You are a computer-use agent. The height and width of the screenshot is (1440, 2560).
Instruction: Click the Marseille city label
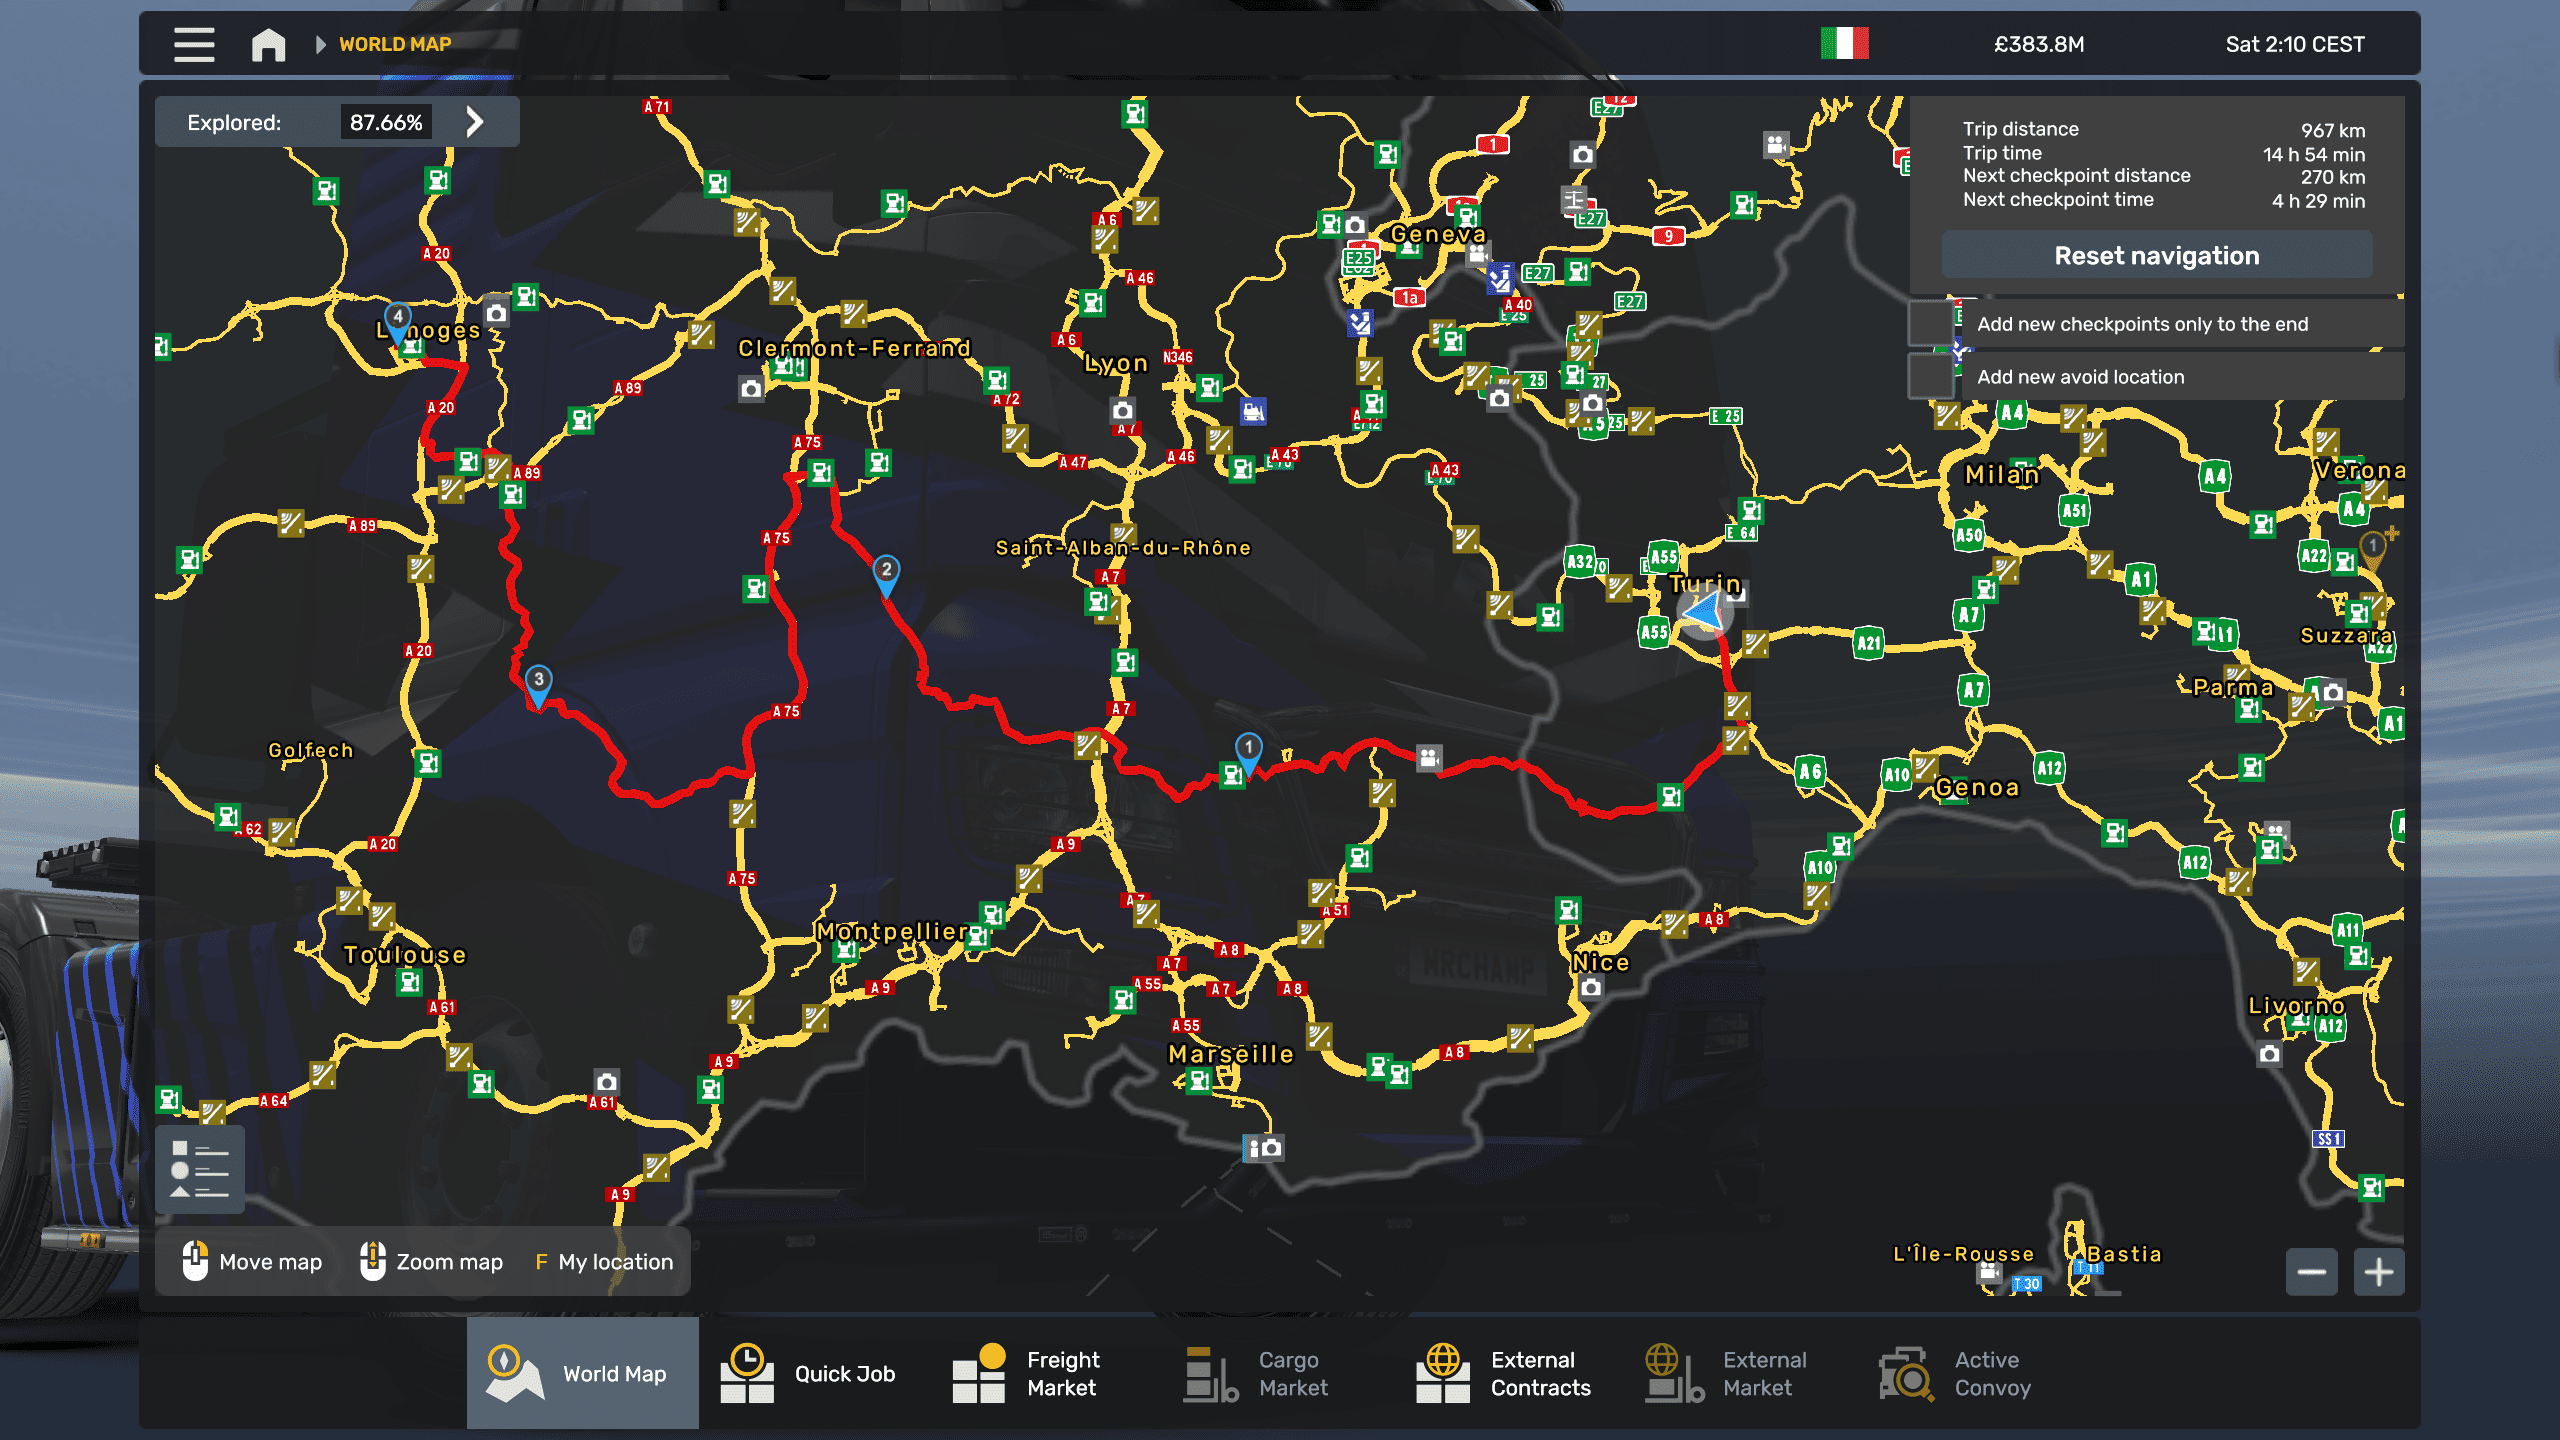[1230, 1054]
